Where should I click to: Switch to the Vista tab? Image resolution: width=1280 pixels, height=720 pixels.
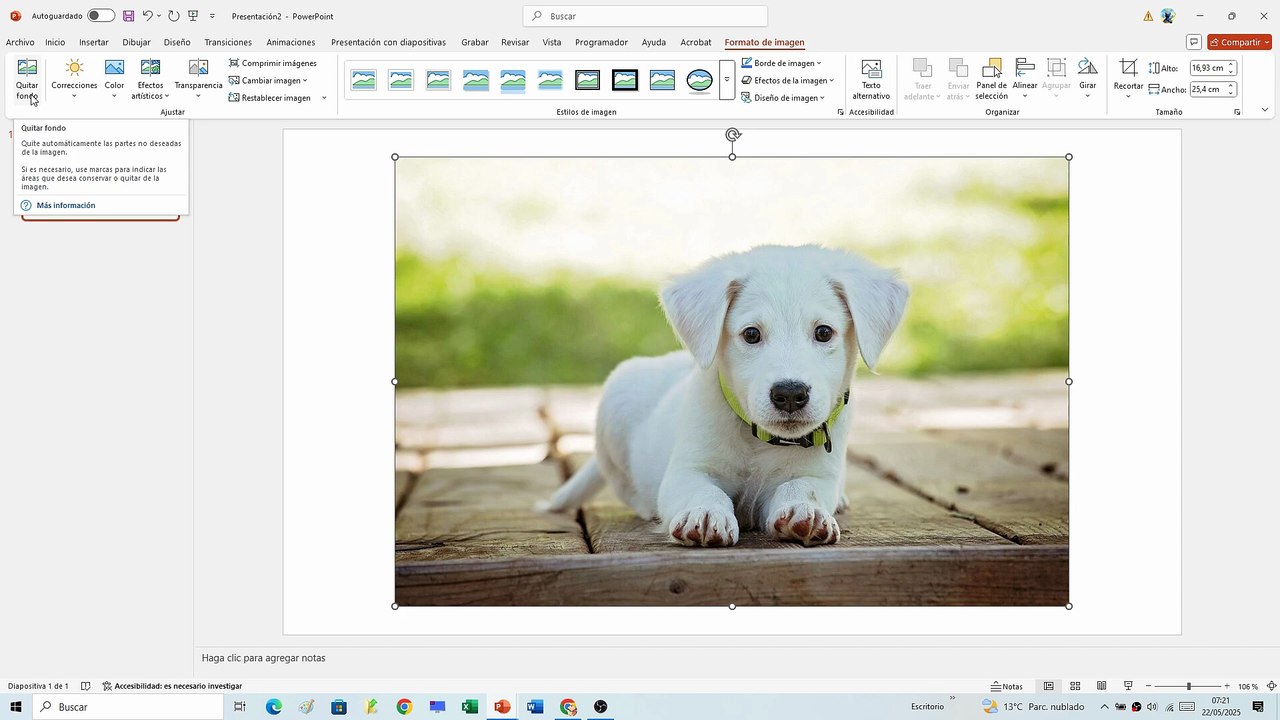click(x=552, y=42)
